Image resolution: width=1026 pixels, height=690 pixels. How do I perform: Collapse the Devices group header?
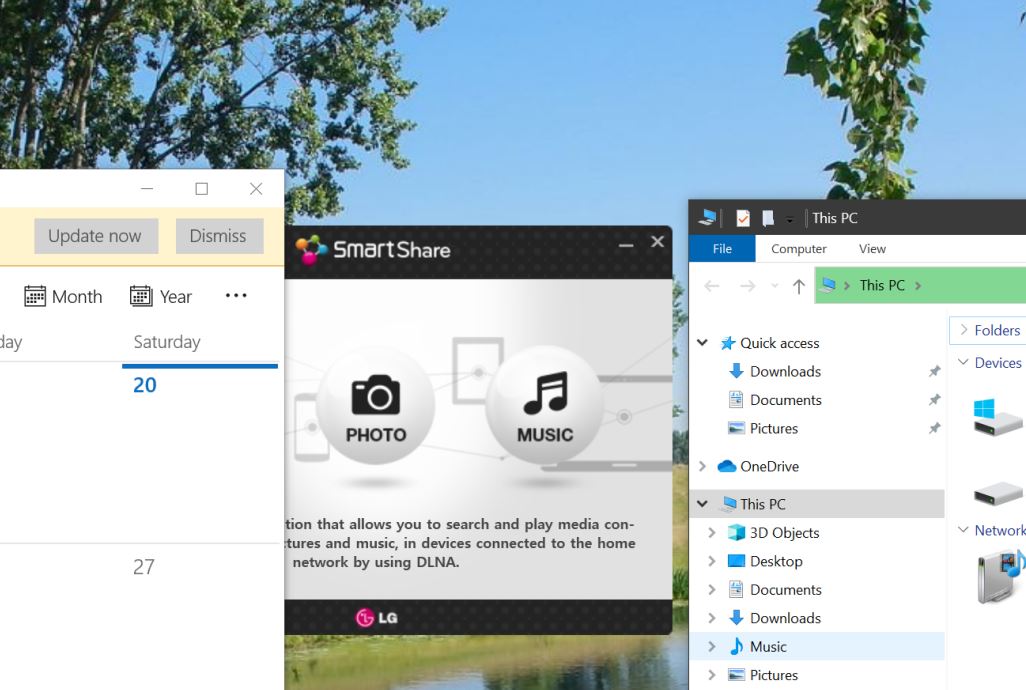pos(963,362)
